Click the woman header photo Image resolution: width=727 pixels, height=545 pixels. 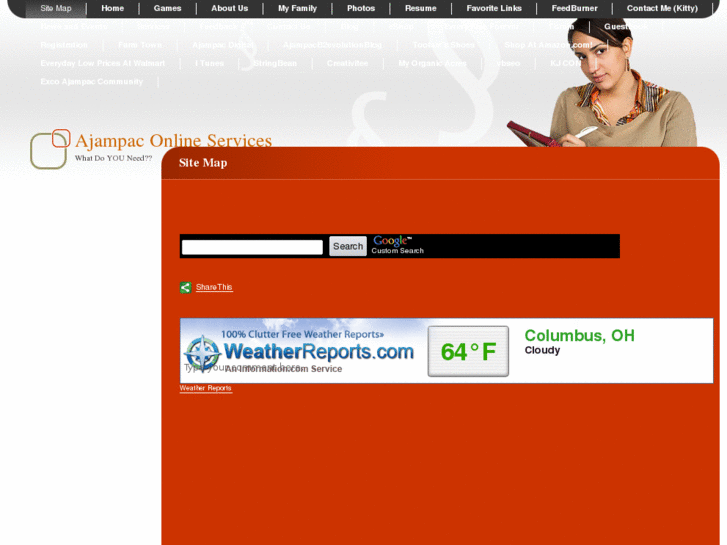click(x=603, y=83)
